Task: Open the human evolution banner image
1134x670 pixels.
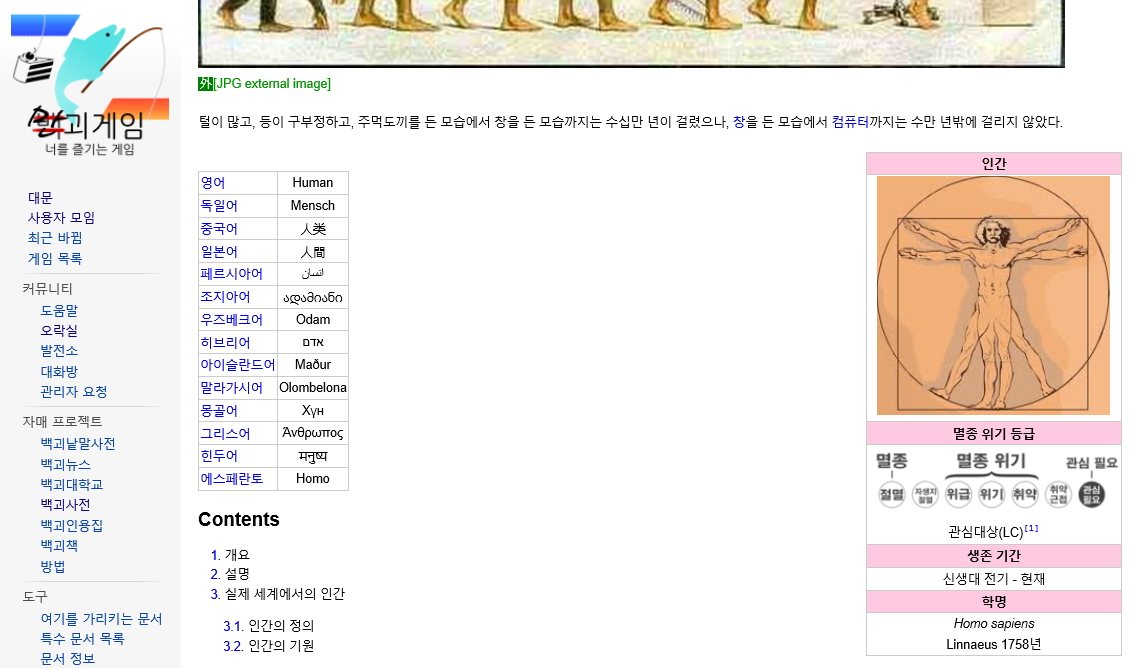Action: (x=631, y=33)
